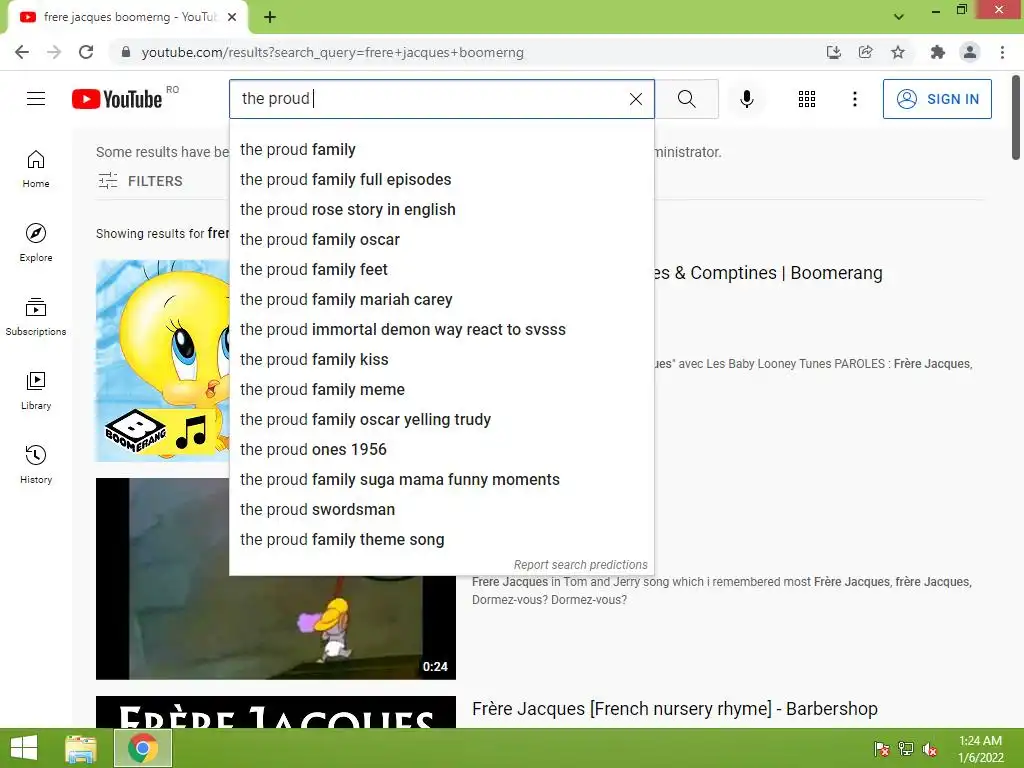Open Frère Jacques French nursery rhyme Barbershop title

coord(675,709)
